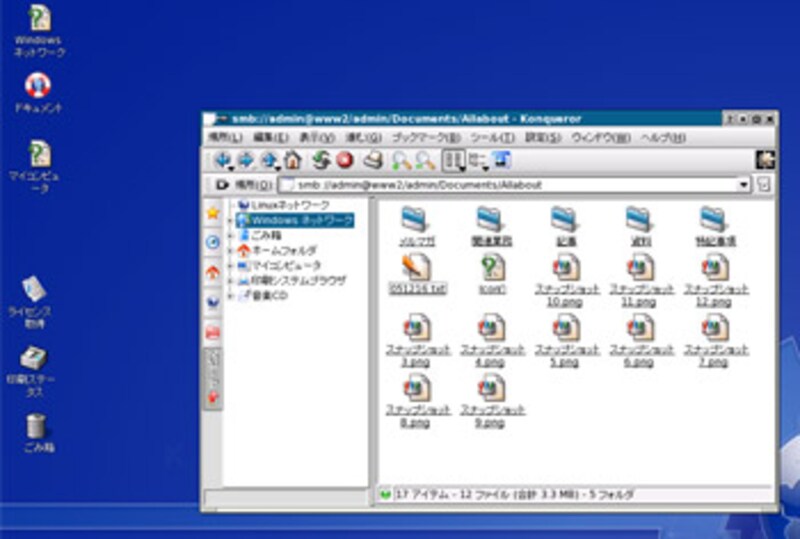Open the red flag sidebar tab

click(213, 397)
